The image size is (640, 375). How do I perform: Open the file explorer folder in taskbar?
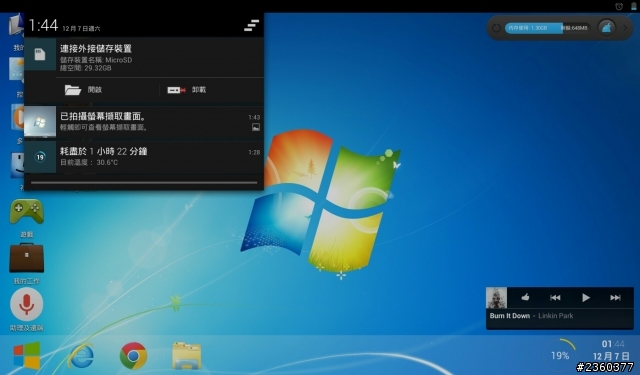point(187,356)
